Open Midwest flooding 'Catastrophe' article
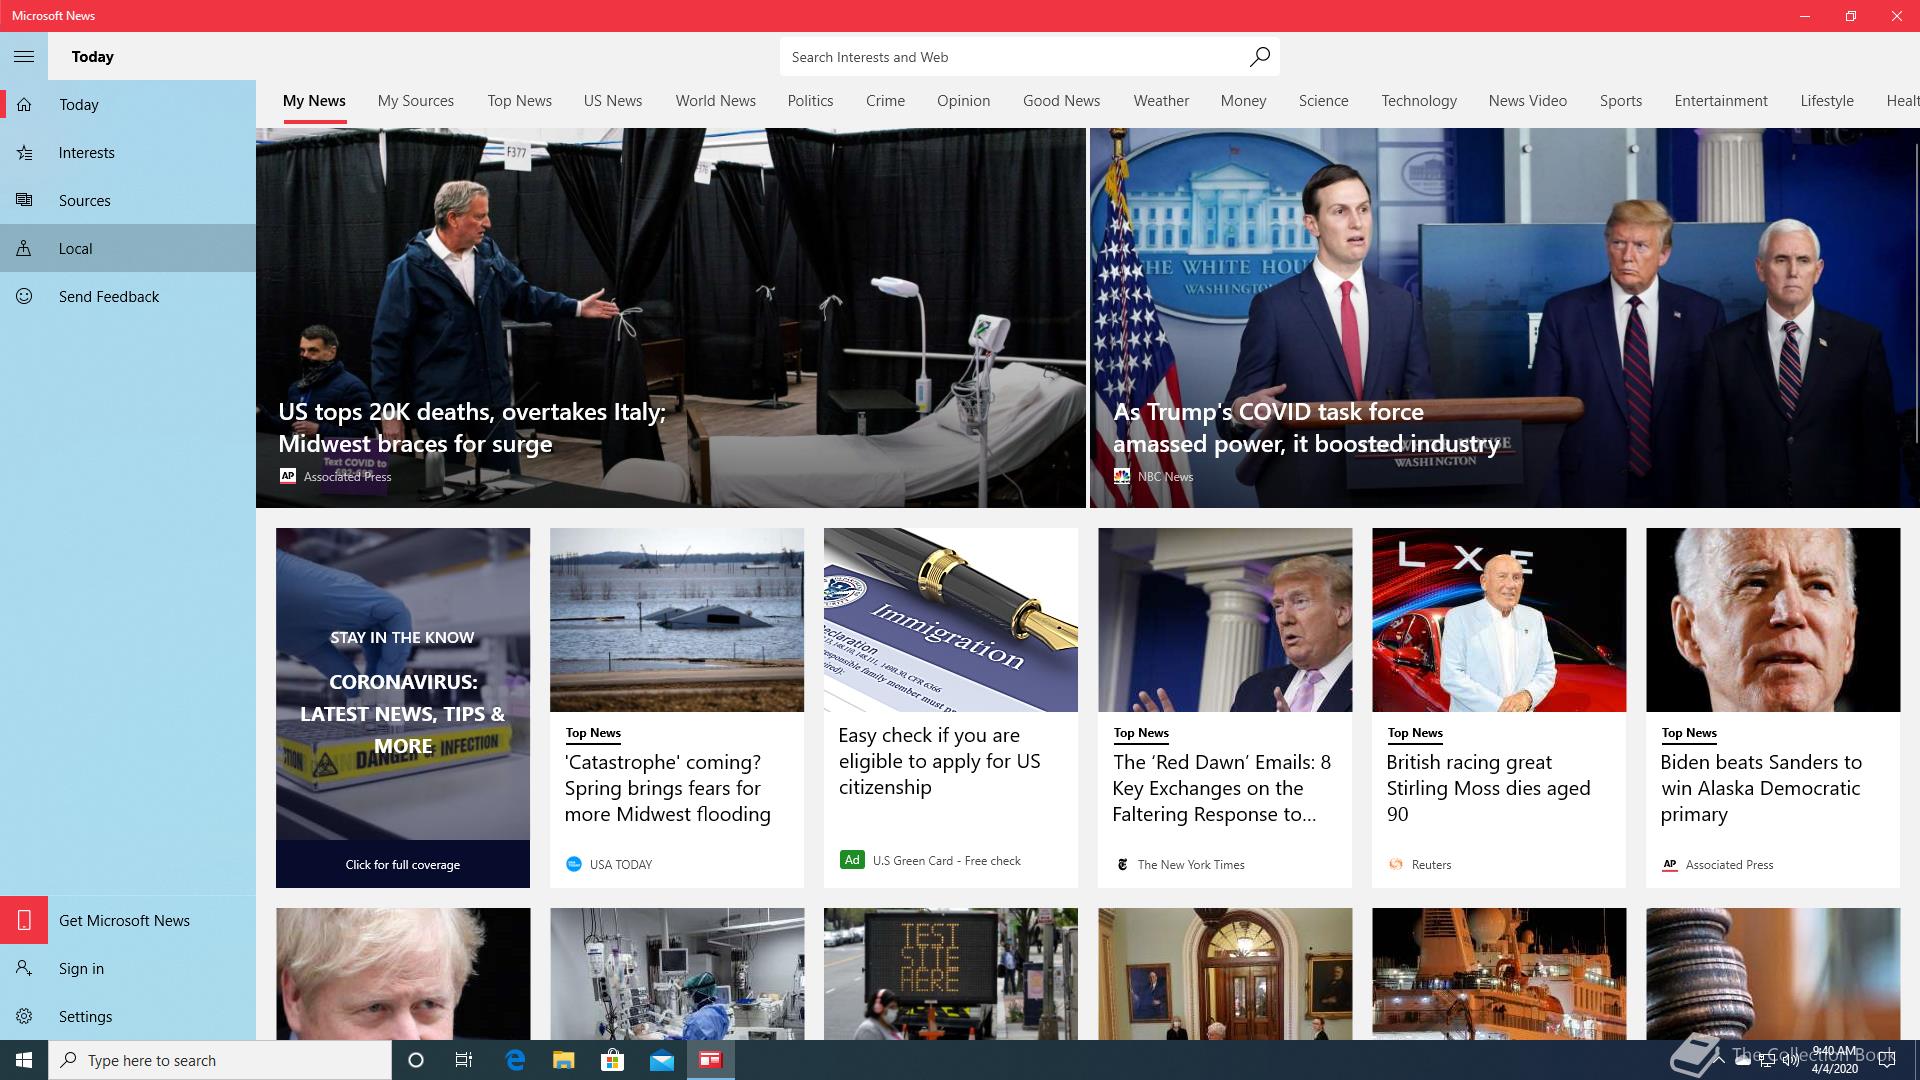 (667, 788)
